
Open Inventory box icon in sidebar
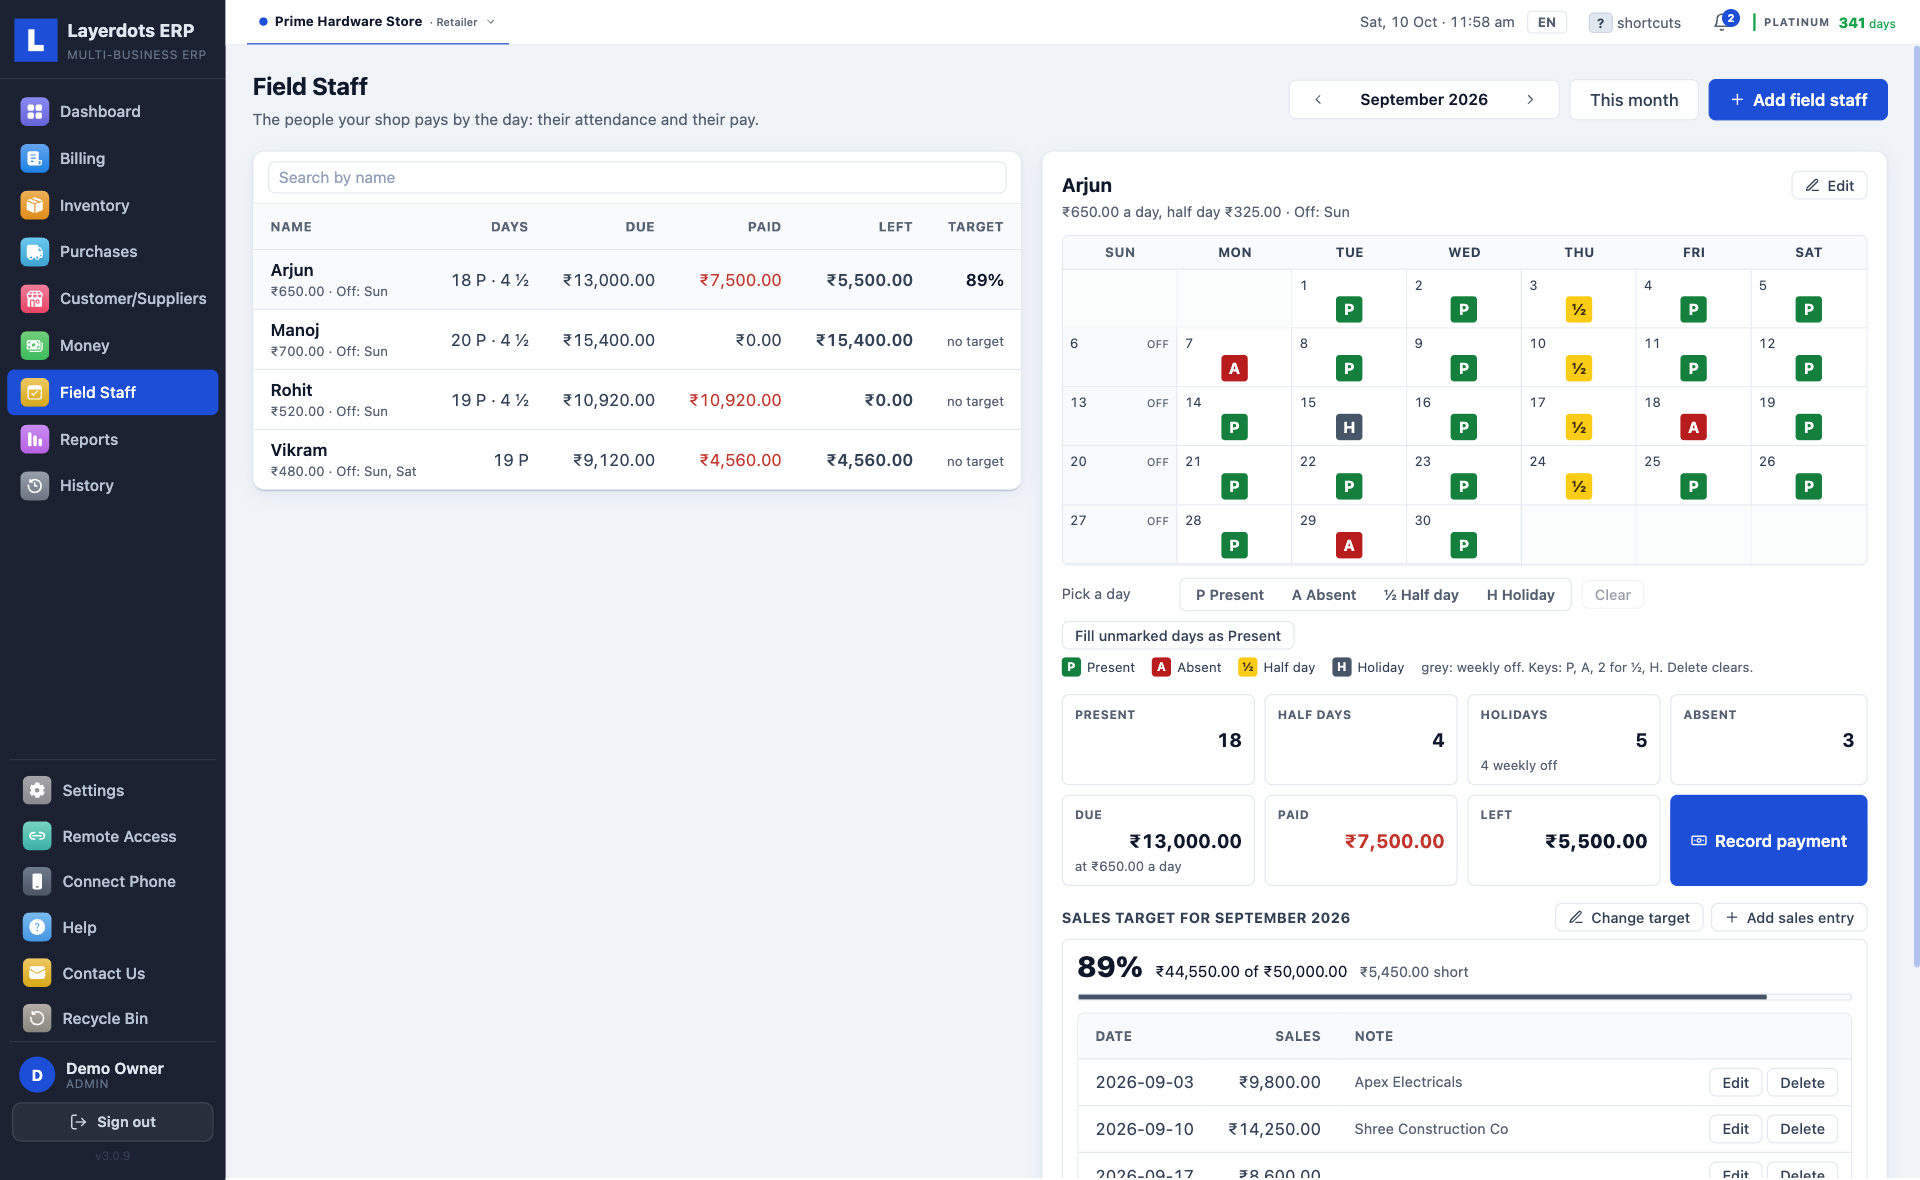pyautogui.click(x=35, y=205)
